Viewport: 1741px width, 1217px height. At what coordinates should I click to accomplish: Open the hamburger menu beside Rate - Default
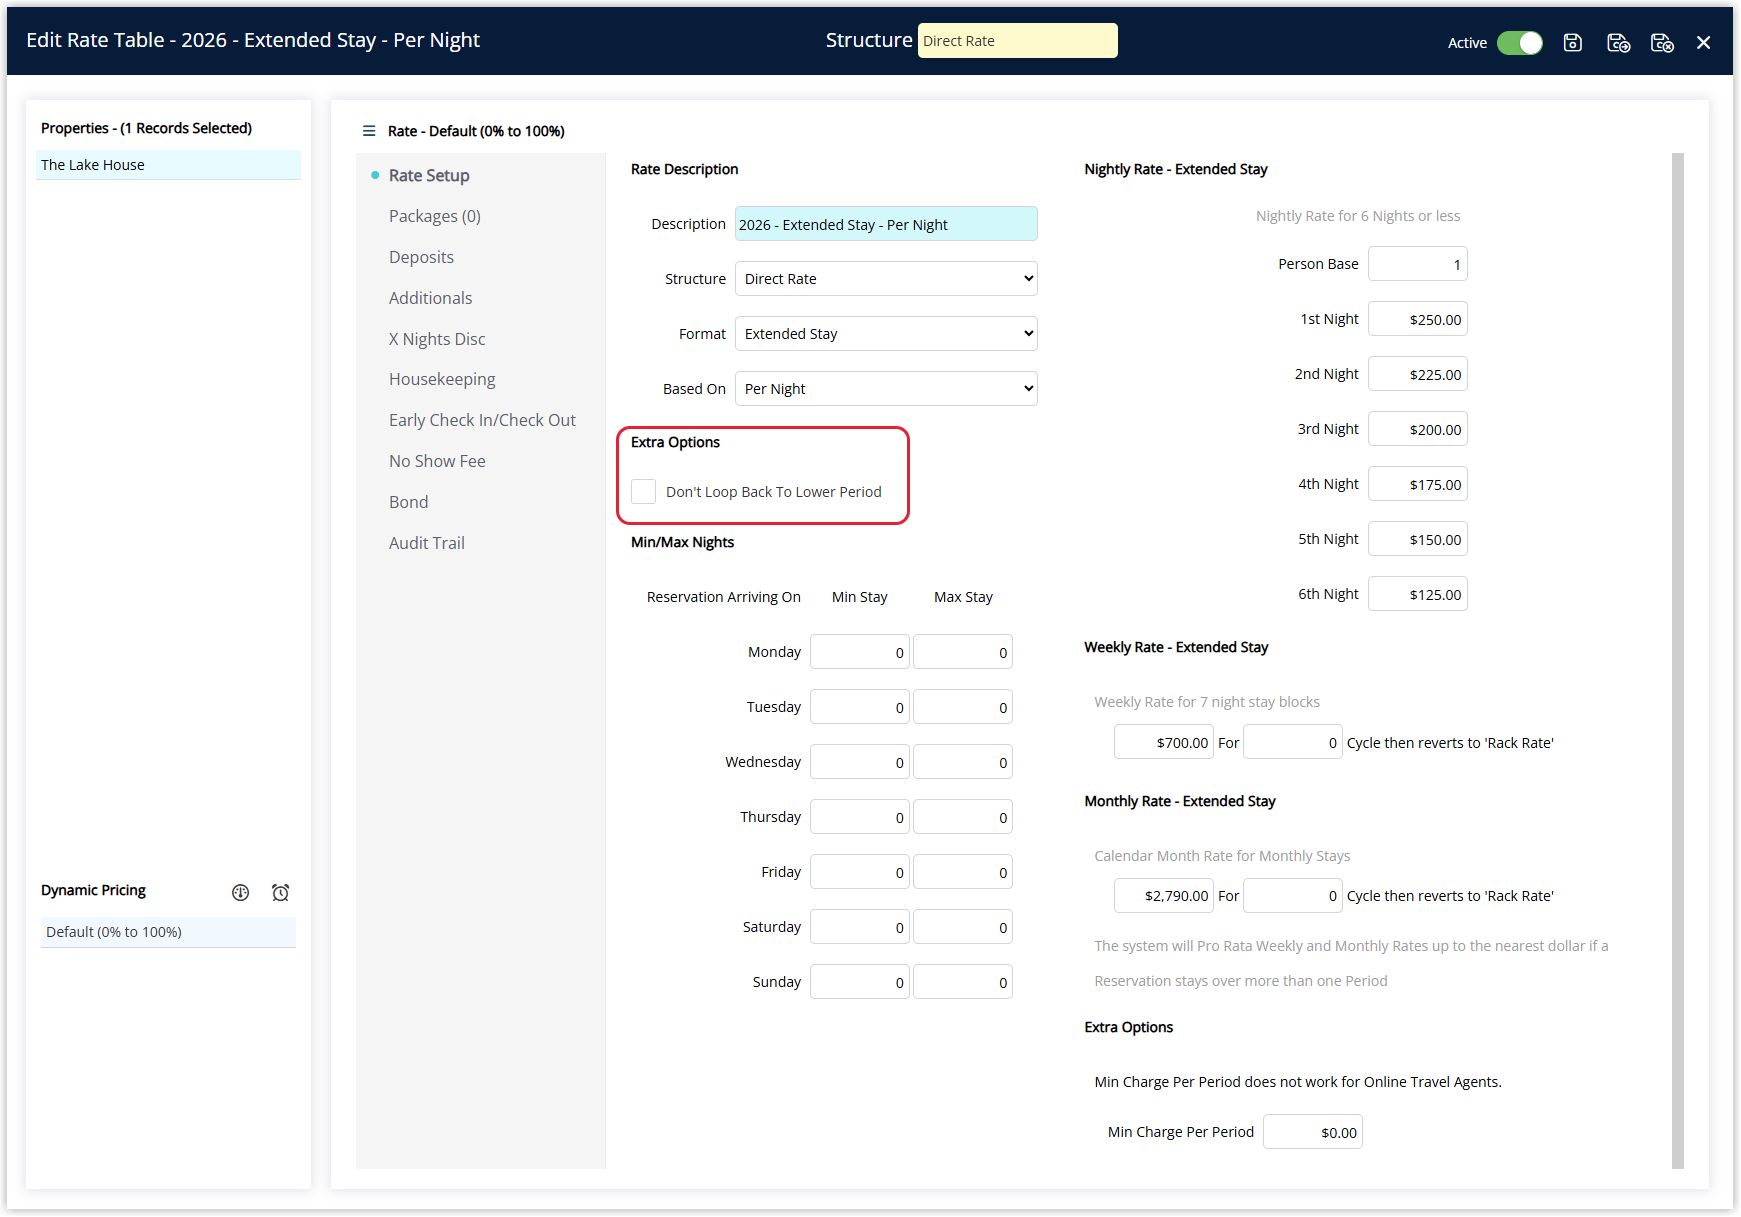coord(369,131)
